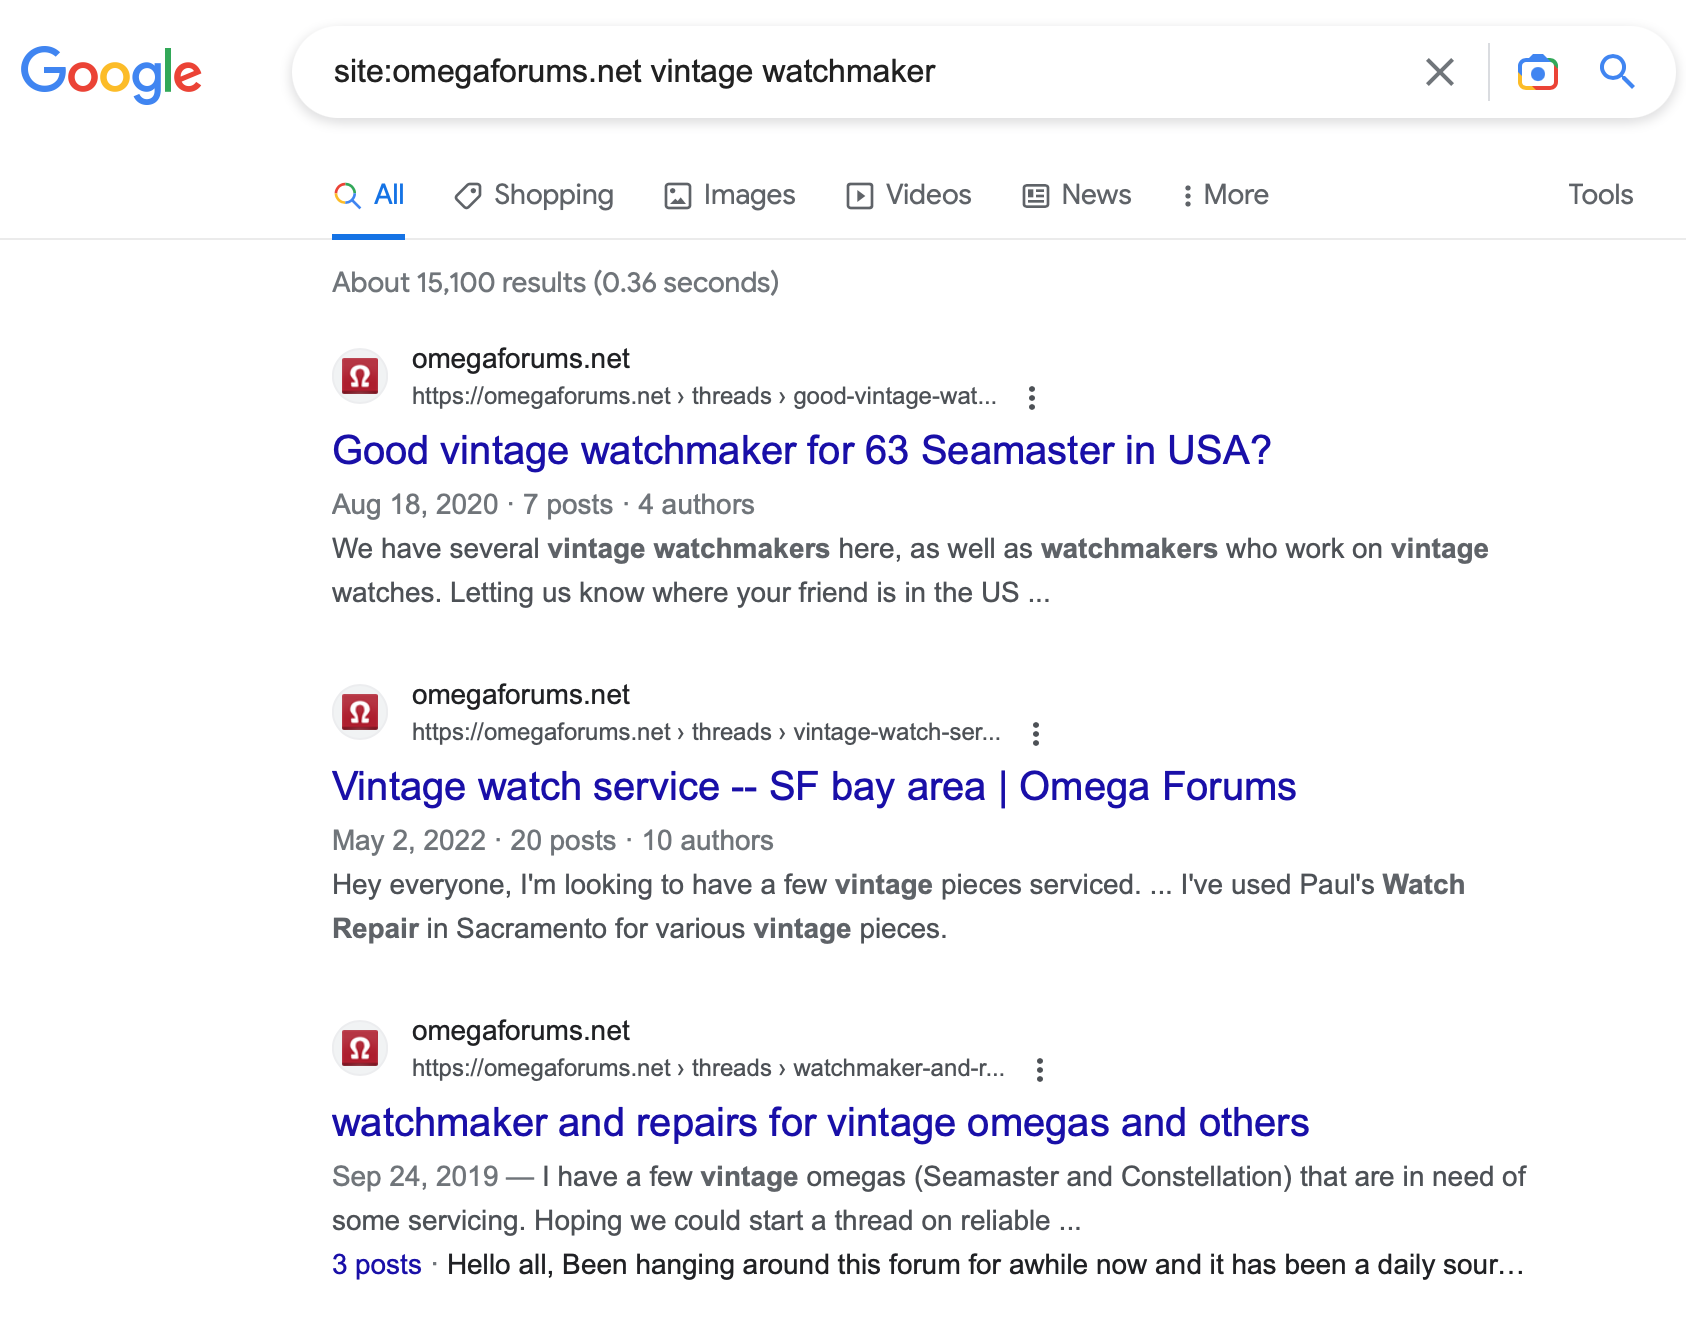
Task: Click omegaforums favicon of SF bay area result
Action: click(x=360, y=713)
